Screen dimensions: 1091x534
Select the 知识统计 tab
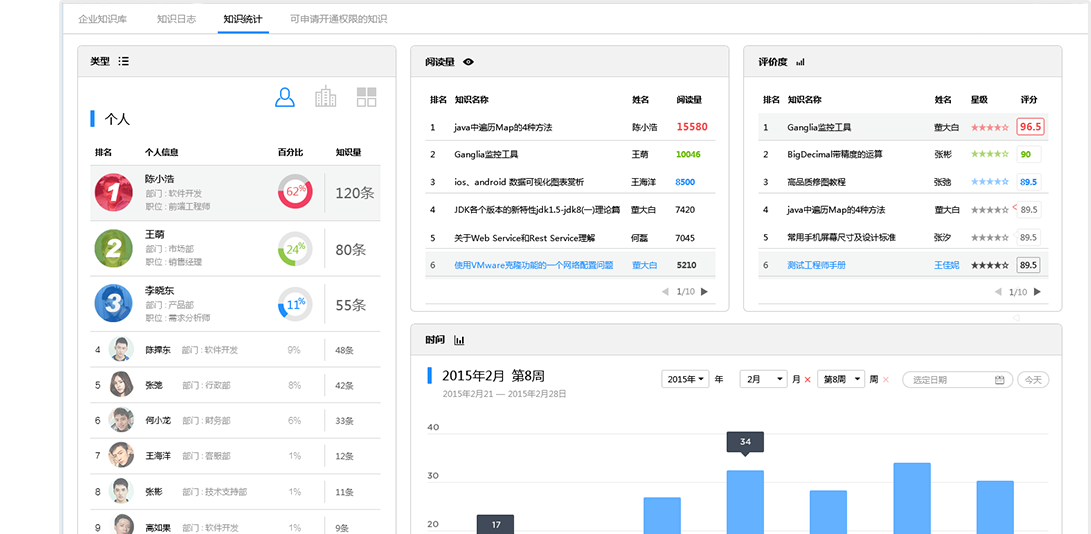[243, 19]
